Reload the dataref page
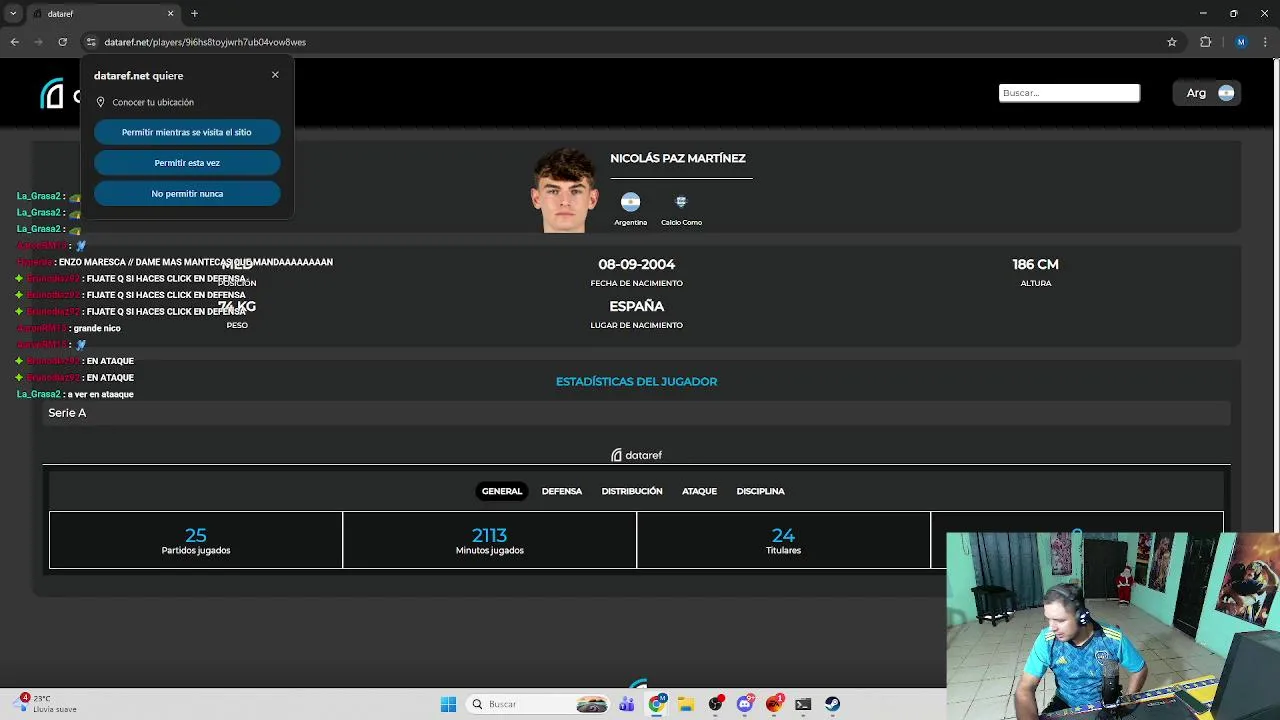 click(x=62, y=42)
